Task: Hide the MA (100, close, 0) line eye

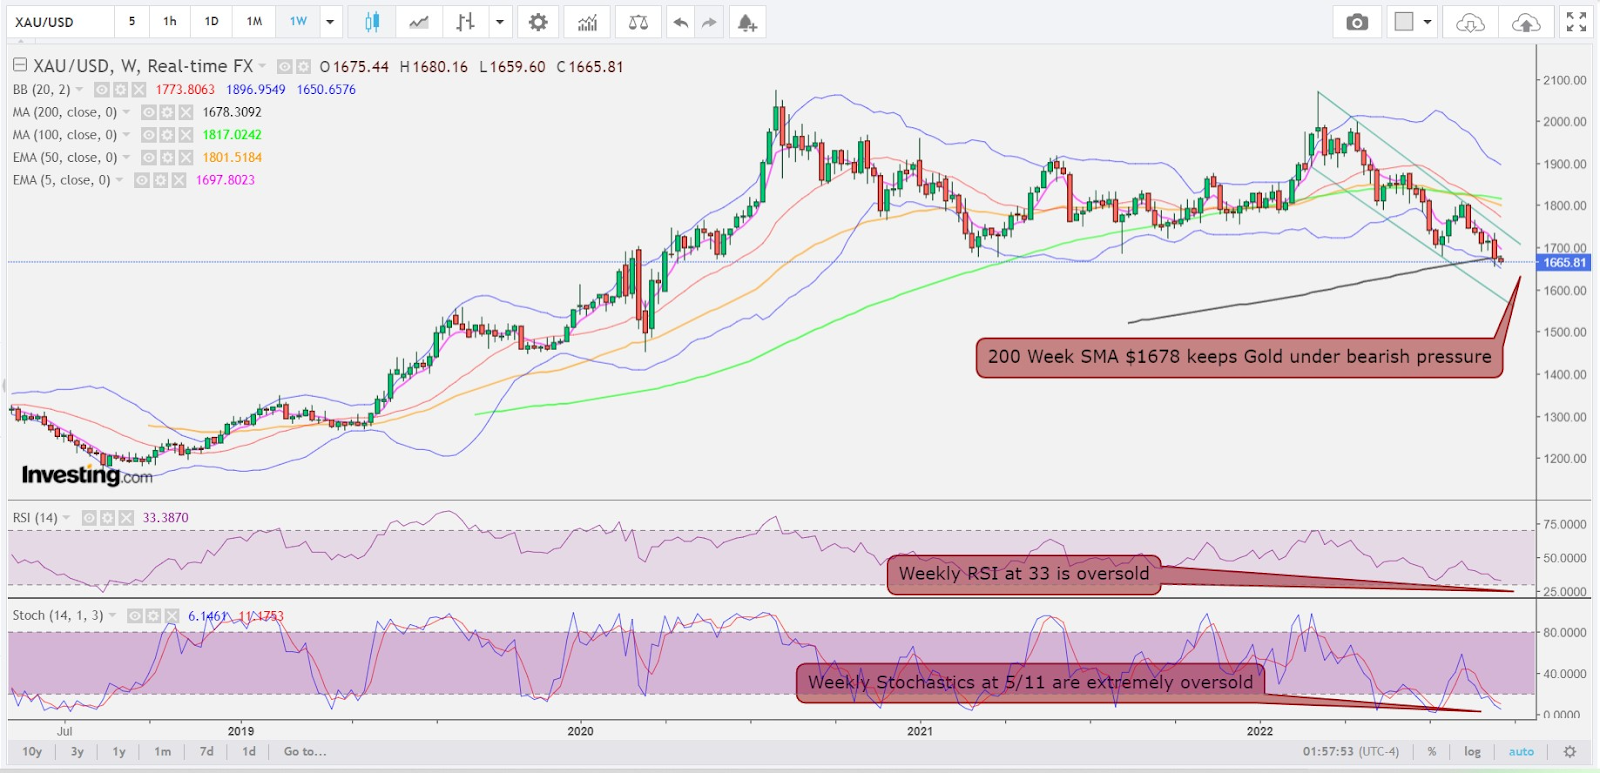Action: [x=149, y=134]
